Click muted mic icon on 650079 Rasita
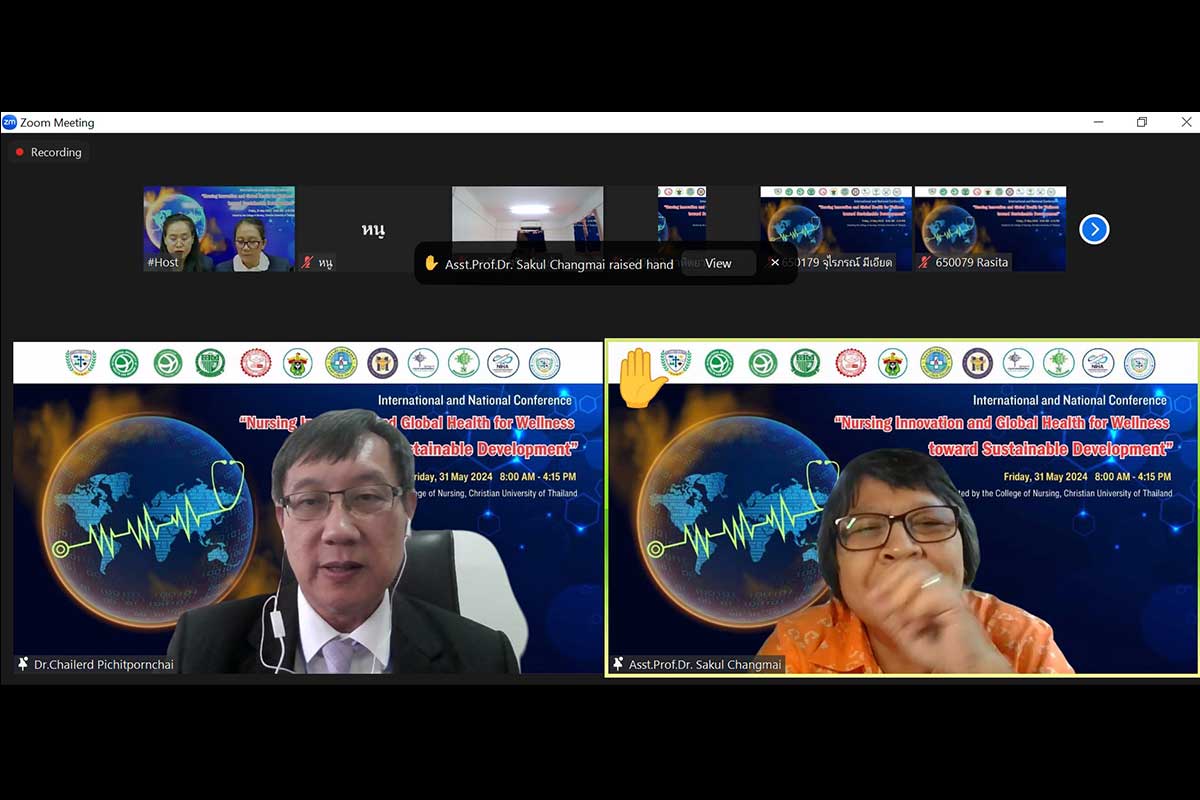This screenshot has width=1200, height=800. [x=925, y=263]
